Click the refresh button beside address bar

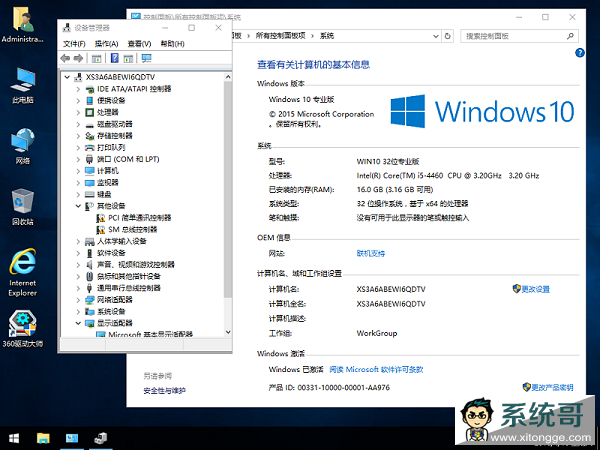[447, 36]
